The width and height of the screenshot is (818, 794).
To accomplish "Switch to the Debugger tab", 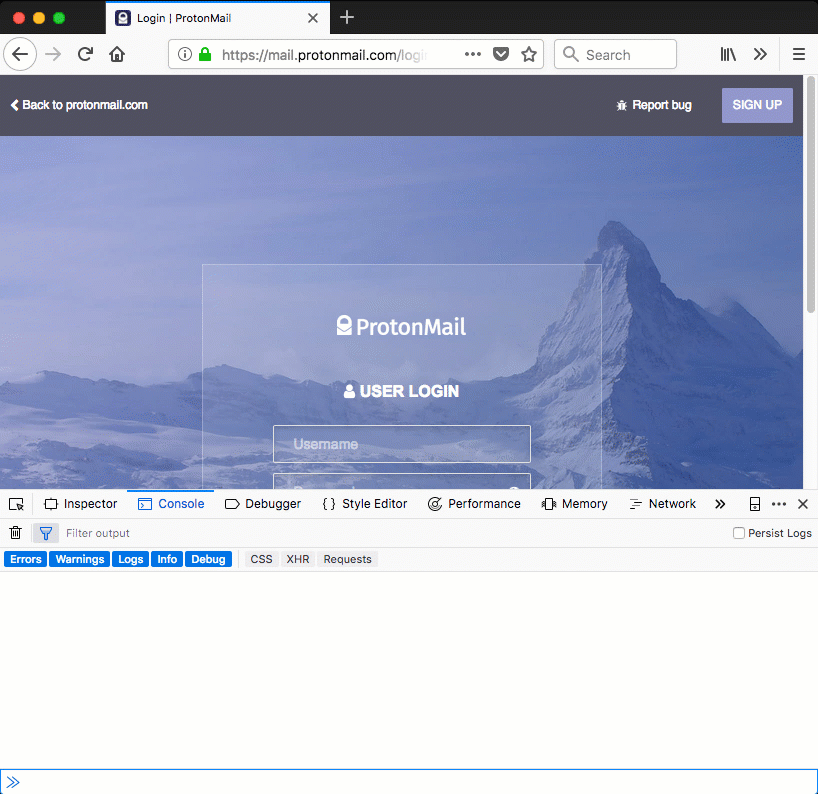I will pos(263,504).
